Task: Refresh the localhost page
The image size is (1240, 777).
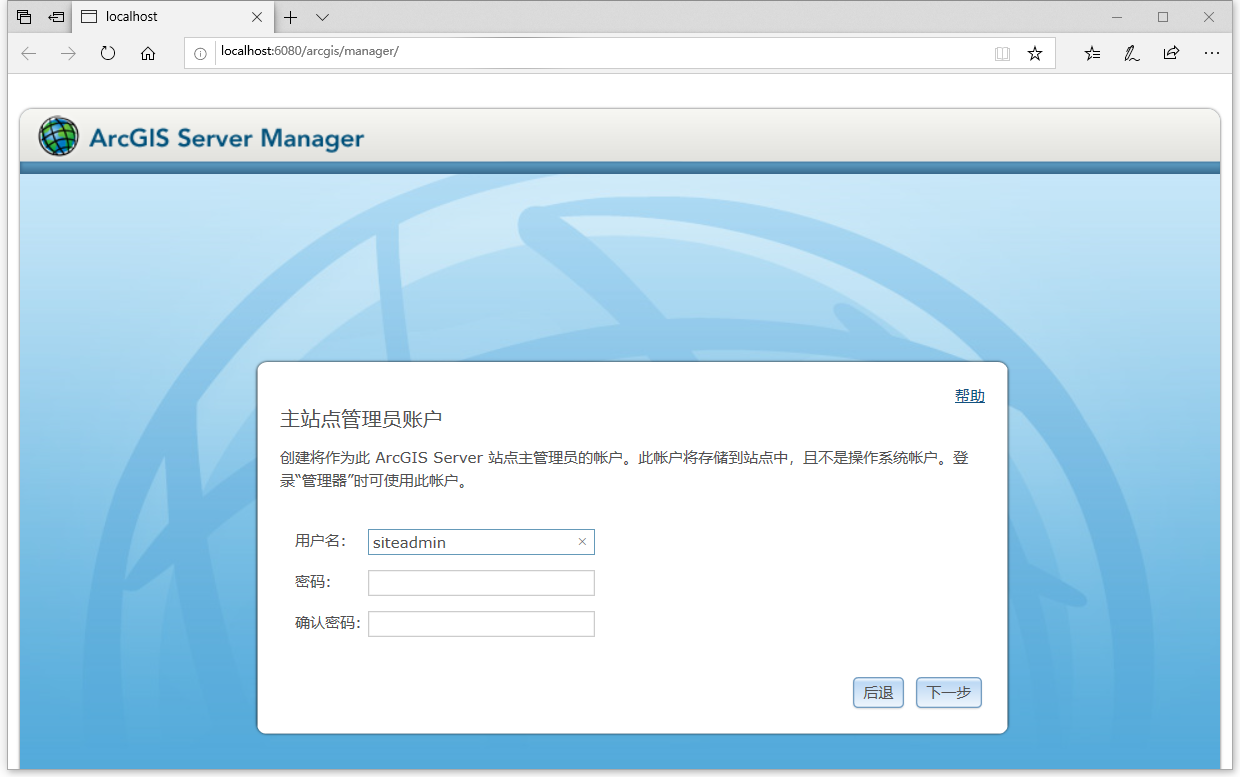Action: [108, 53]
